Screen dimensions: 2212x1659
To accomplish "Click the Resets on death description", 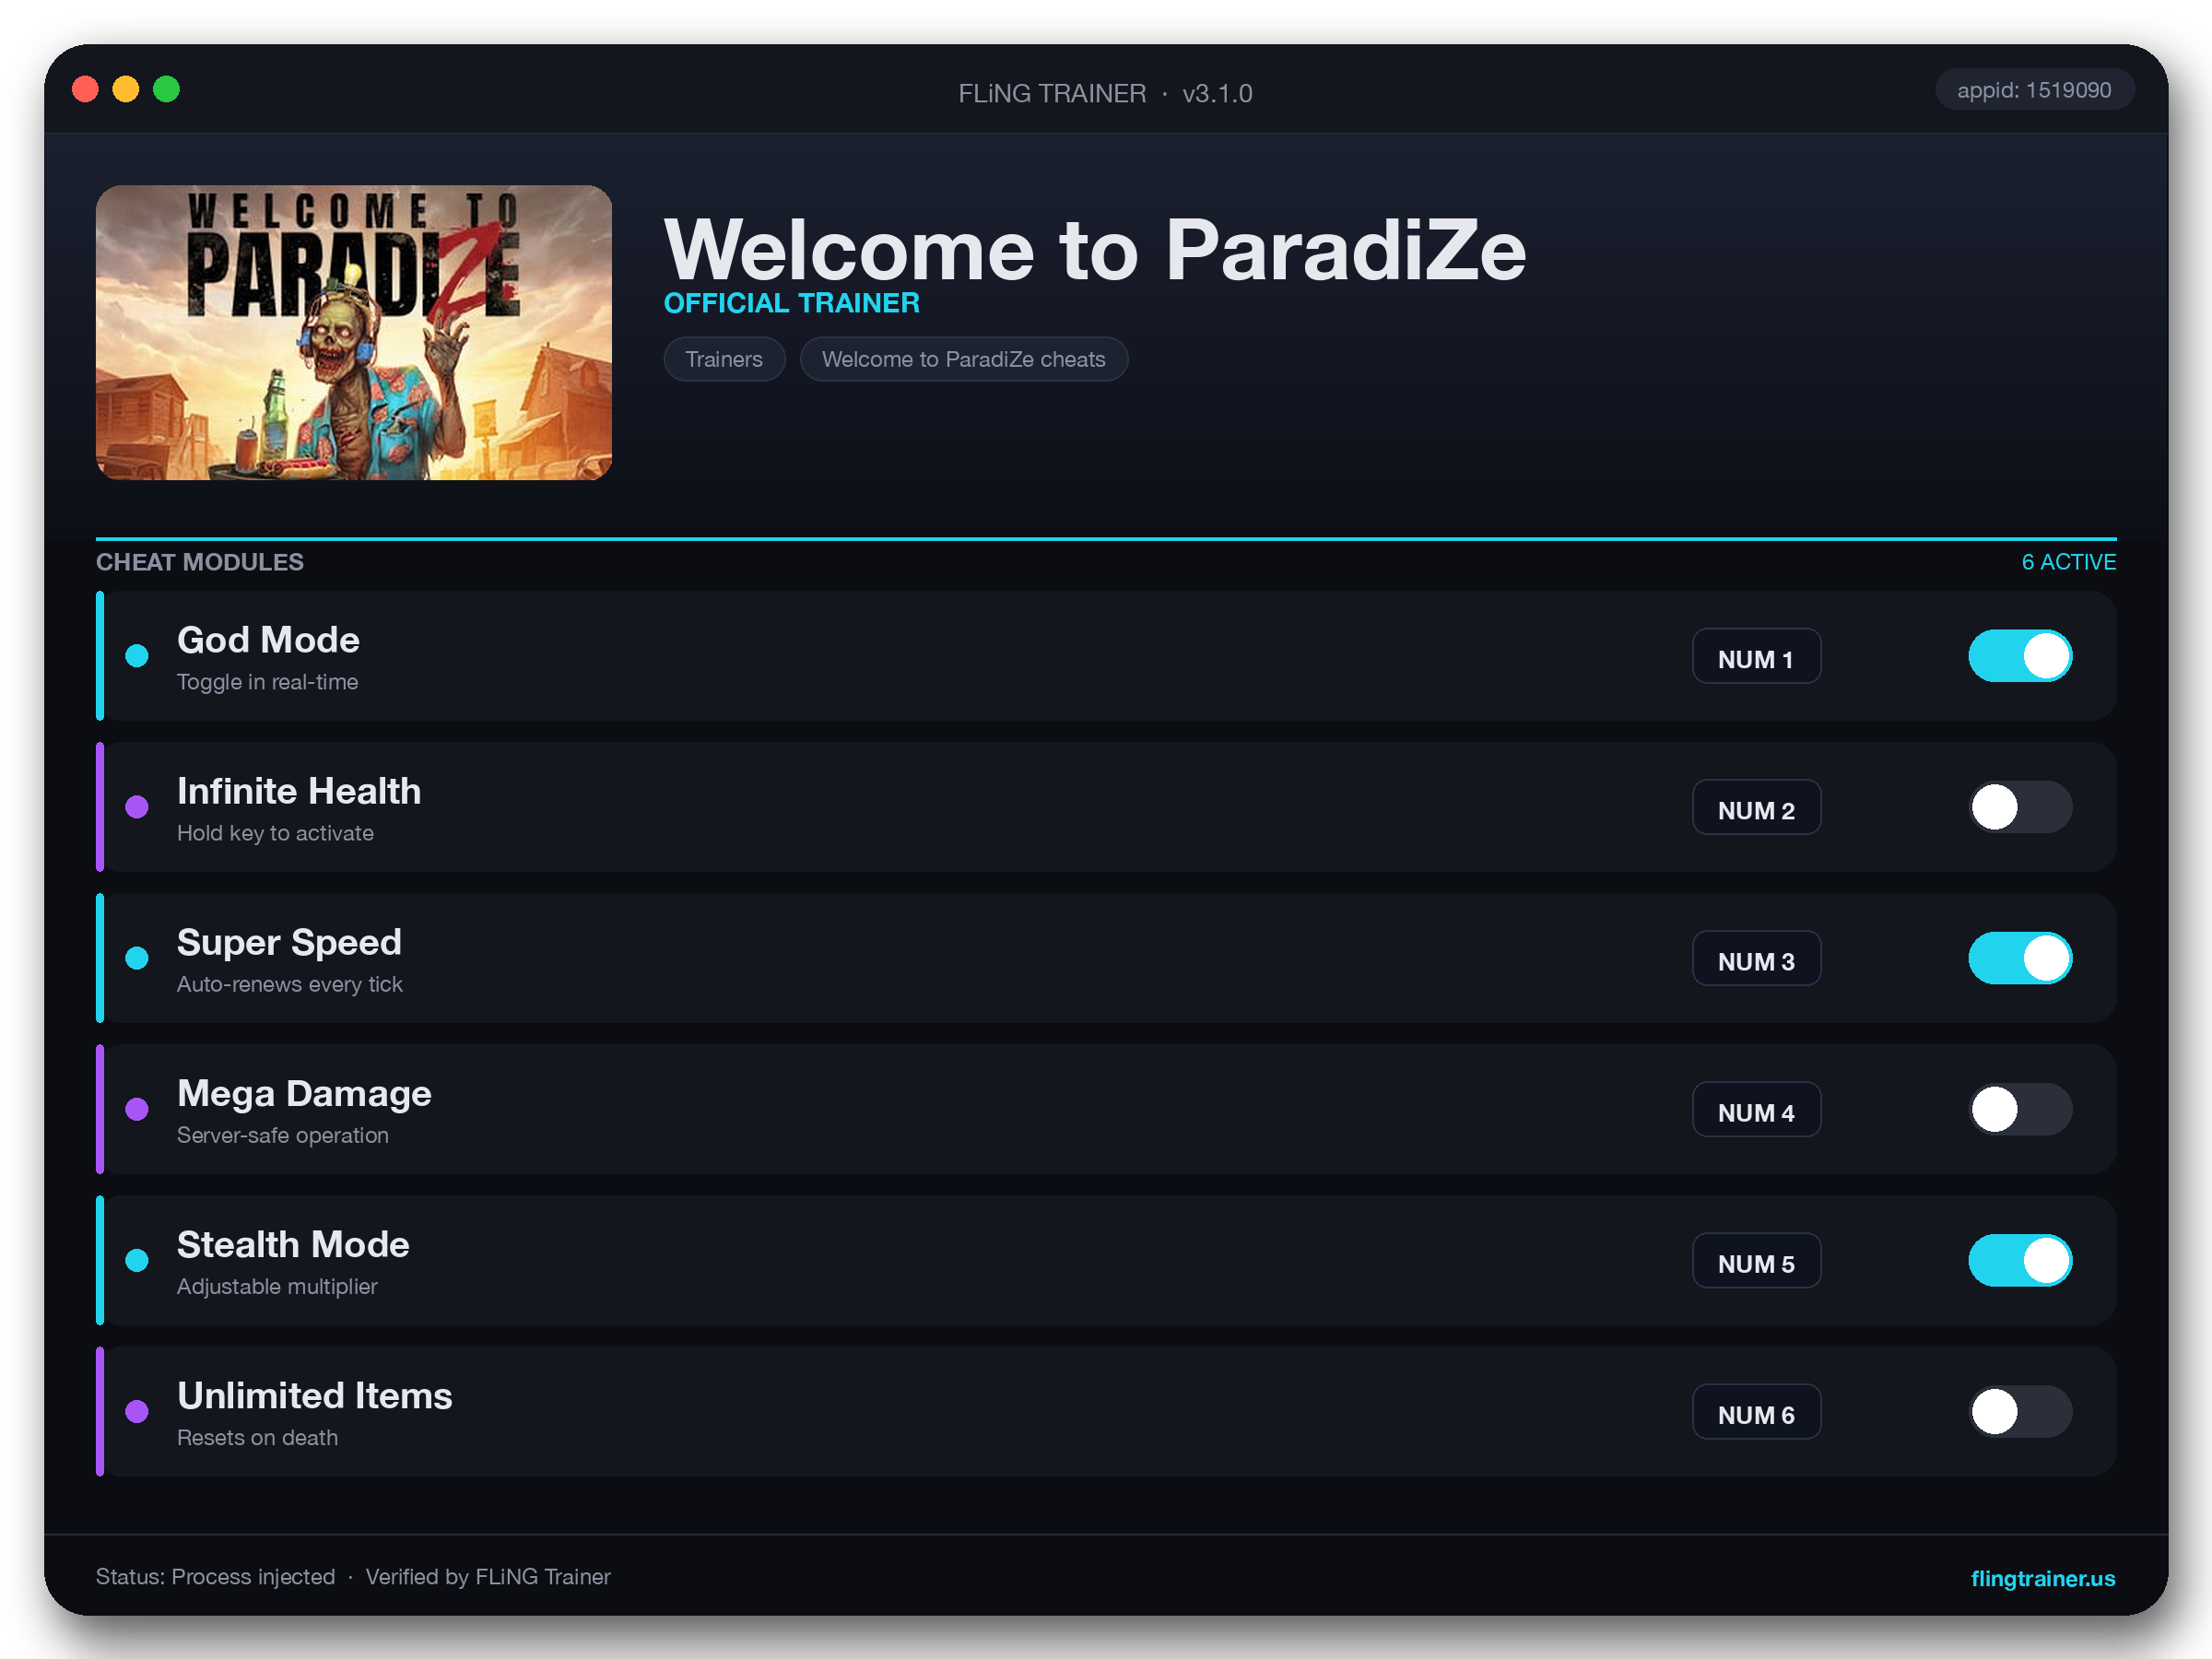I will click(257, 1437).
